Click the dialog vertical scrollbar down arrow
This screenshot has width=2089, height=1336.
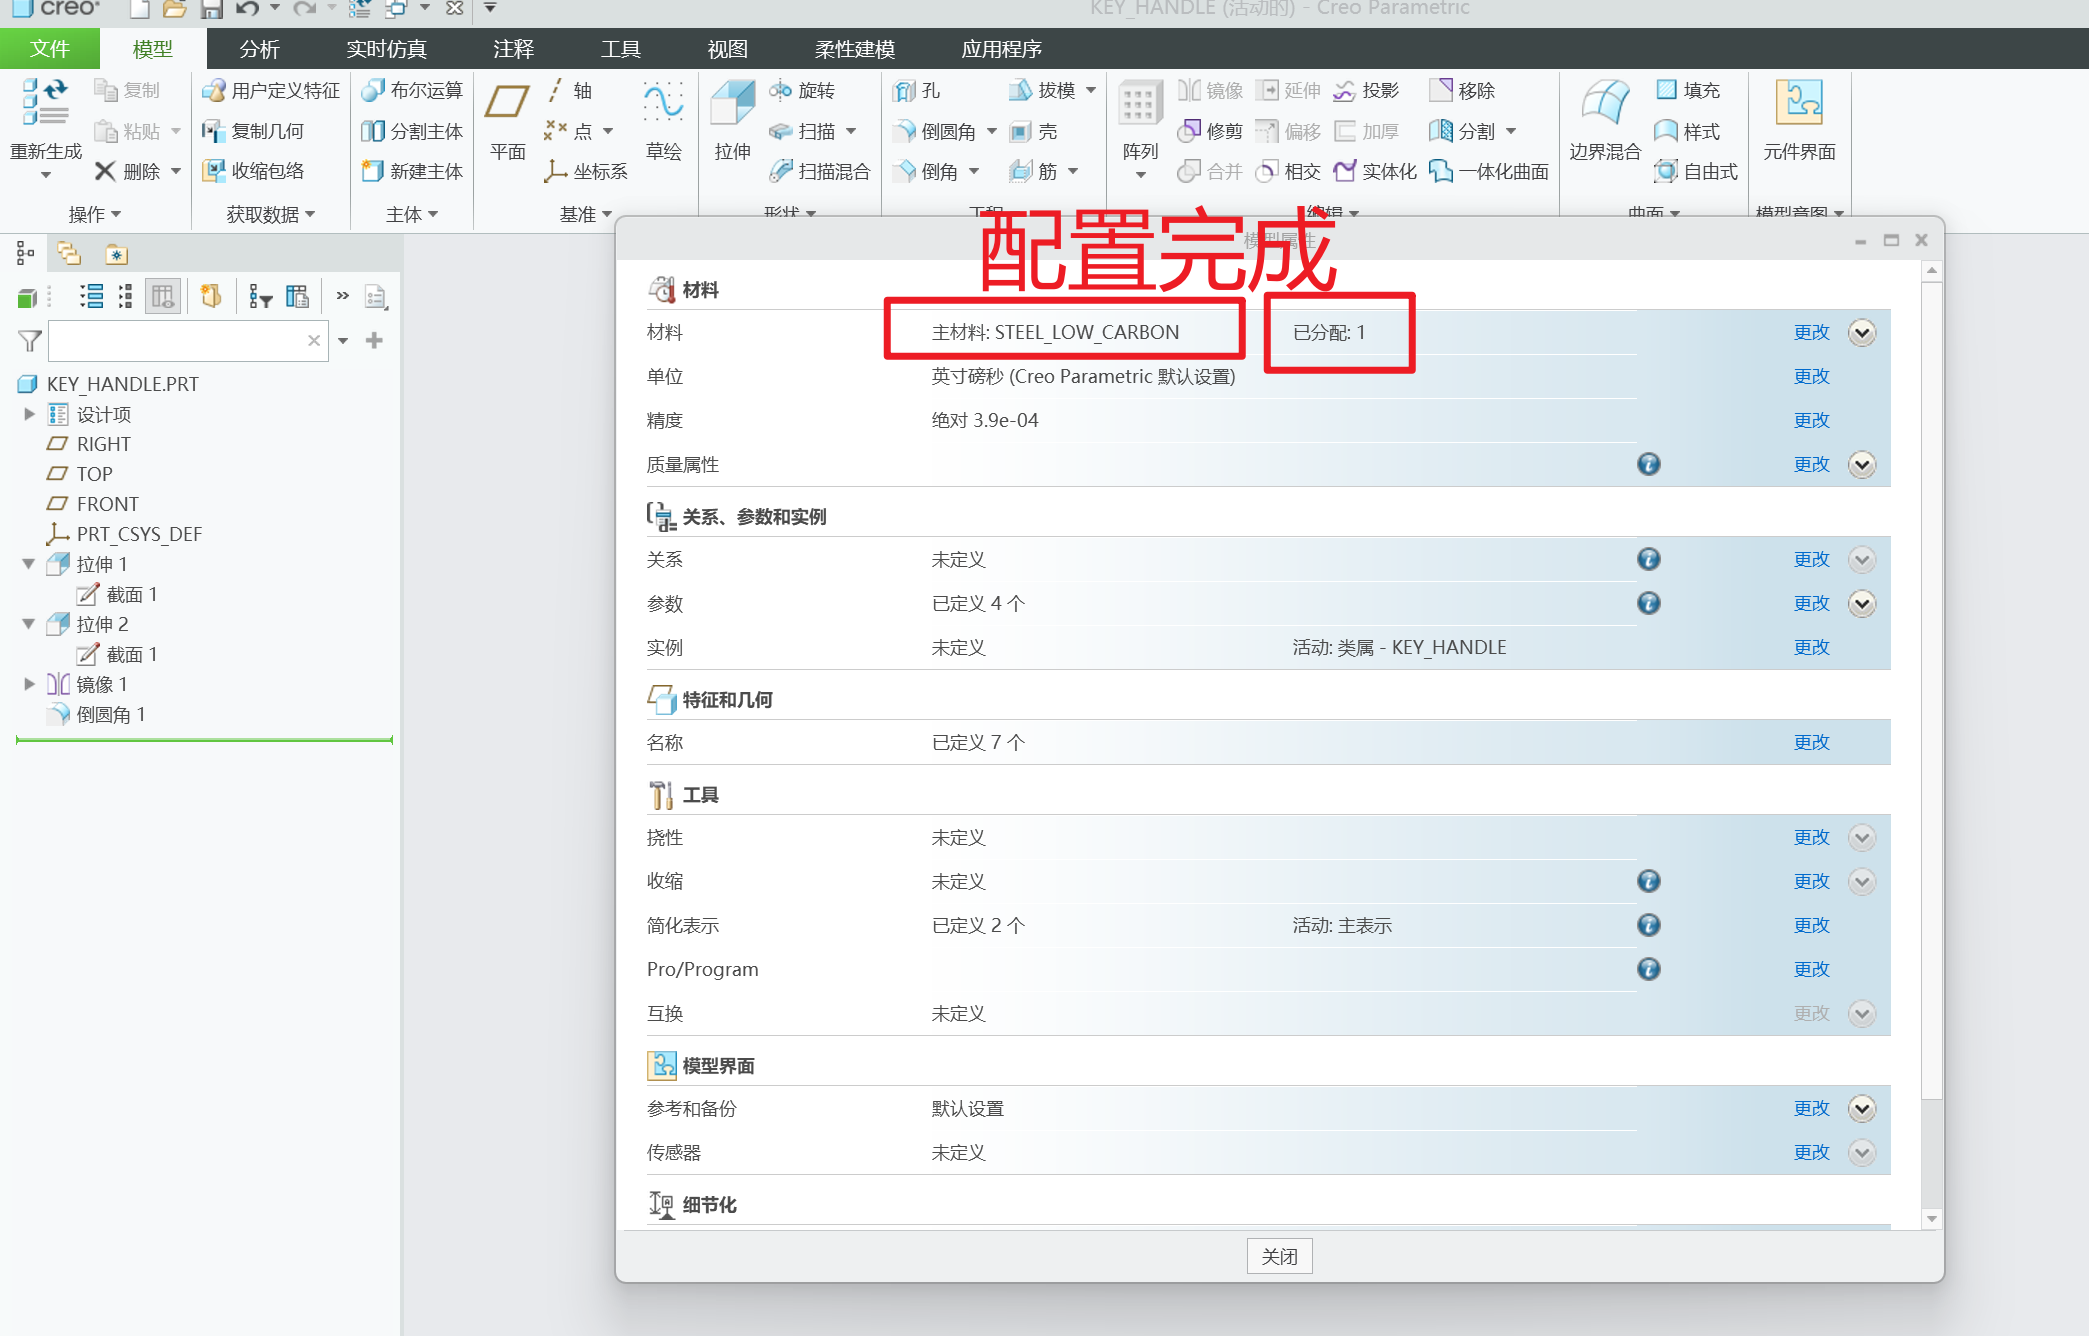1931,1218
